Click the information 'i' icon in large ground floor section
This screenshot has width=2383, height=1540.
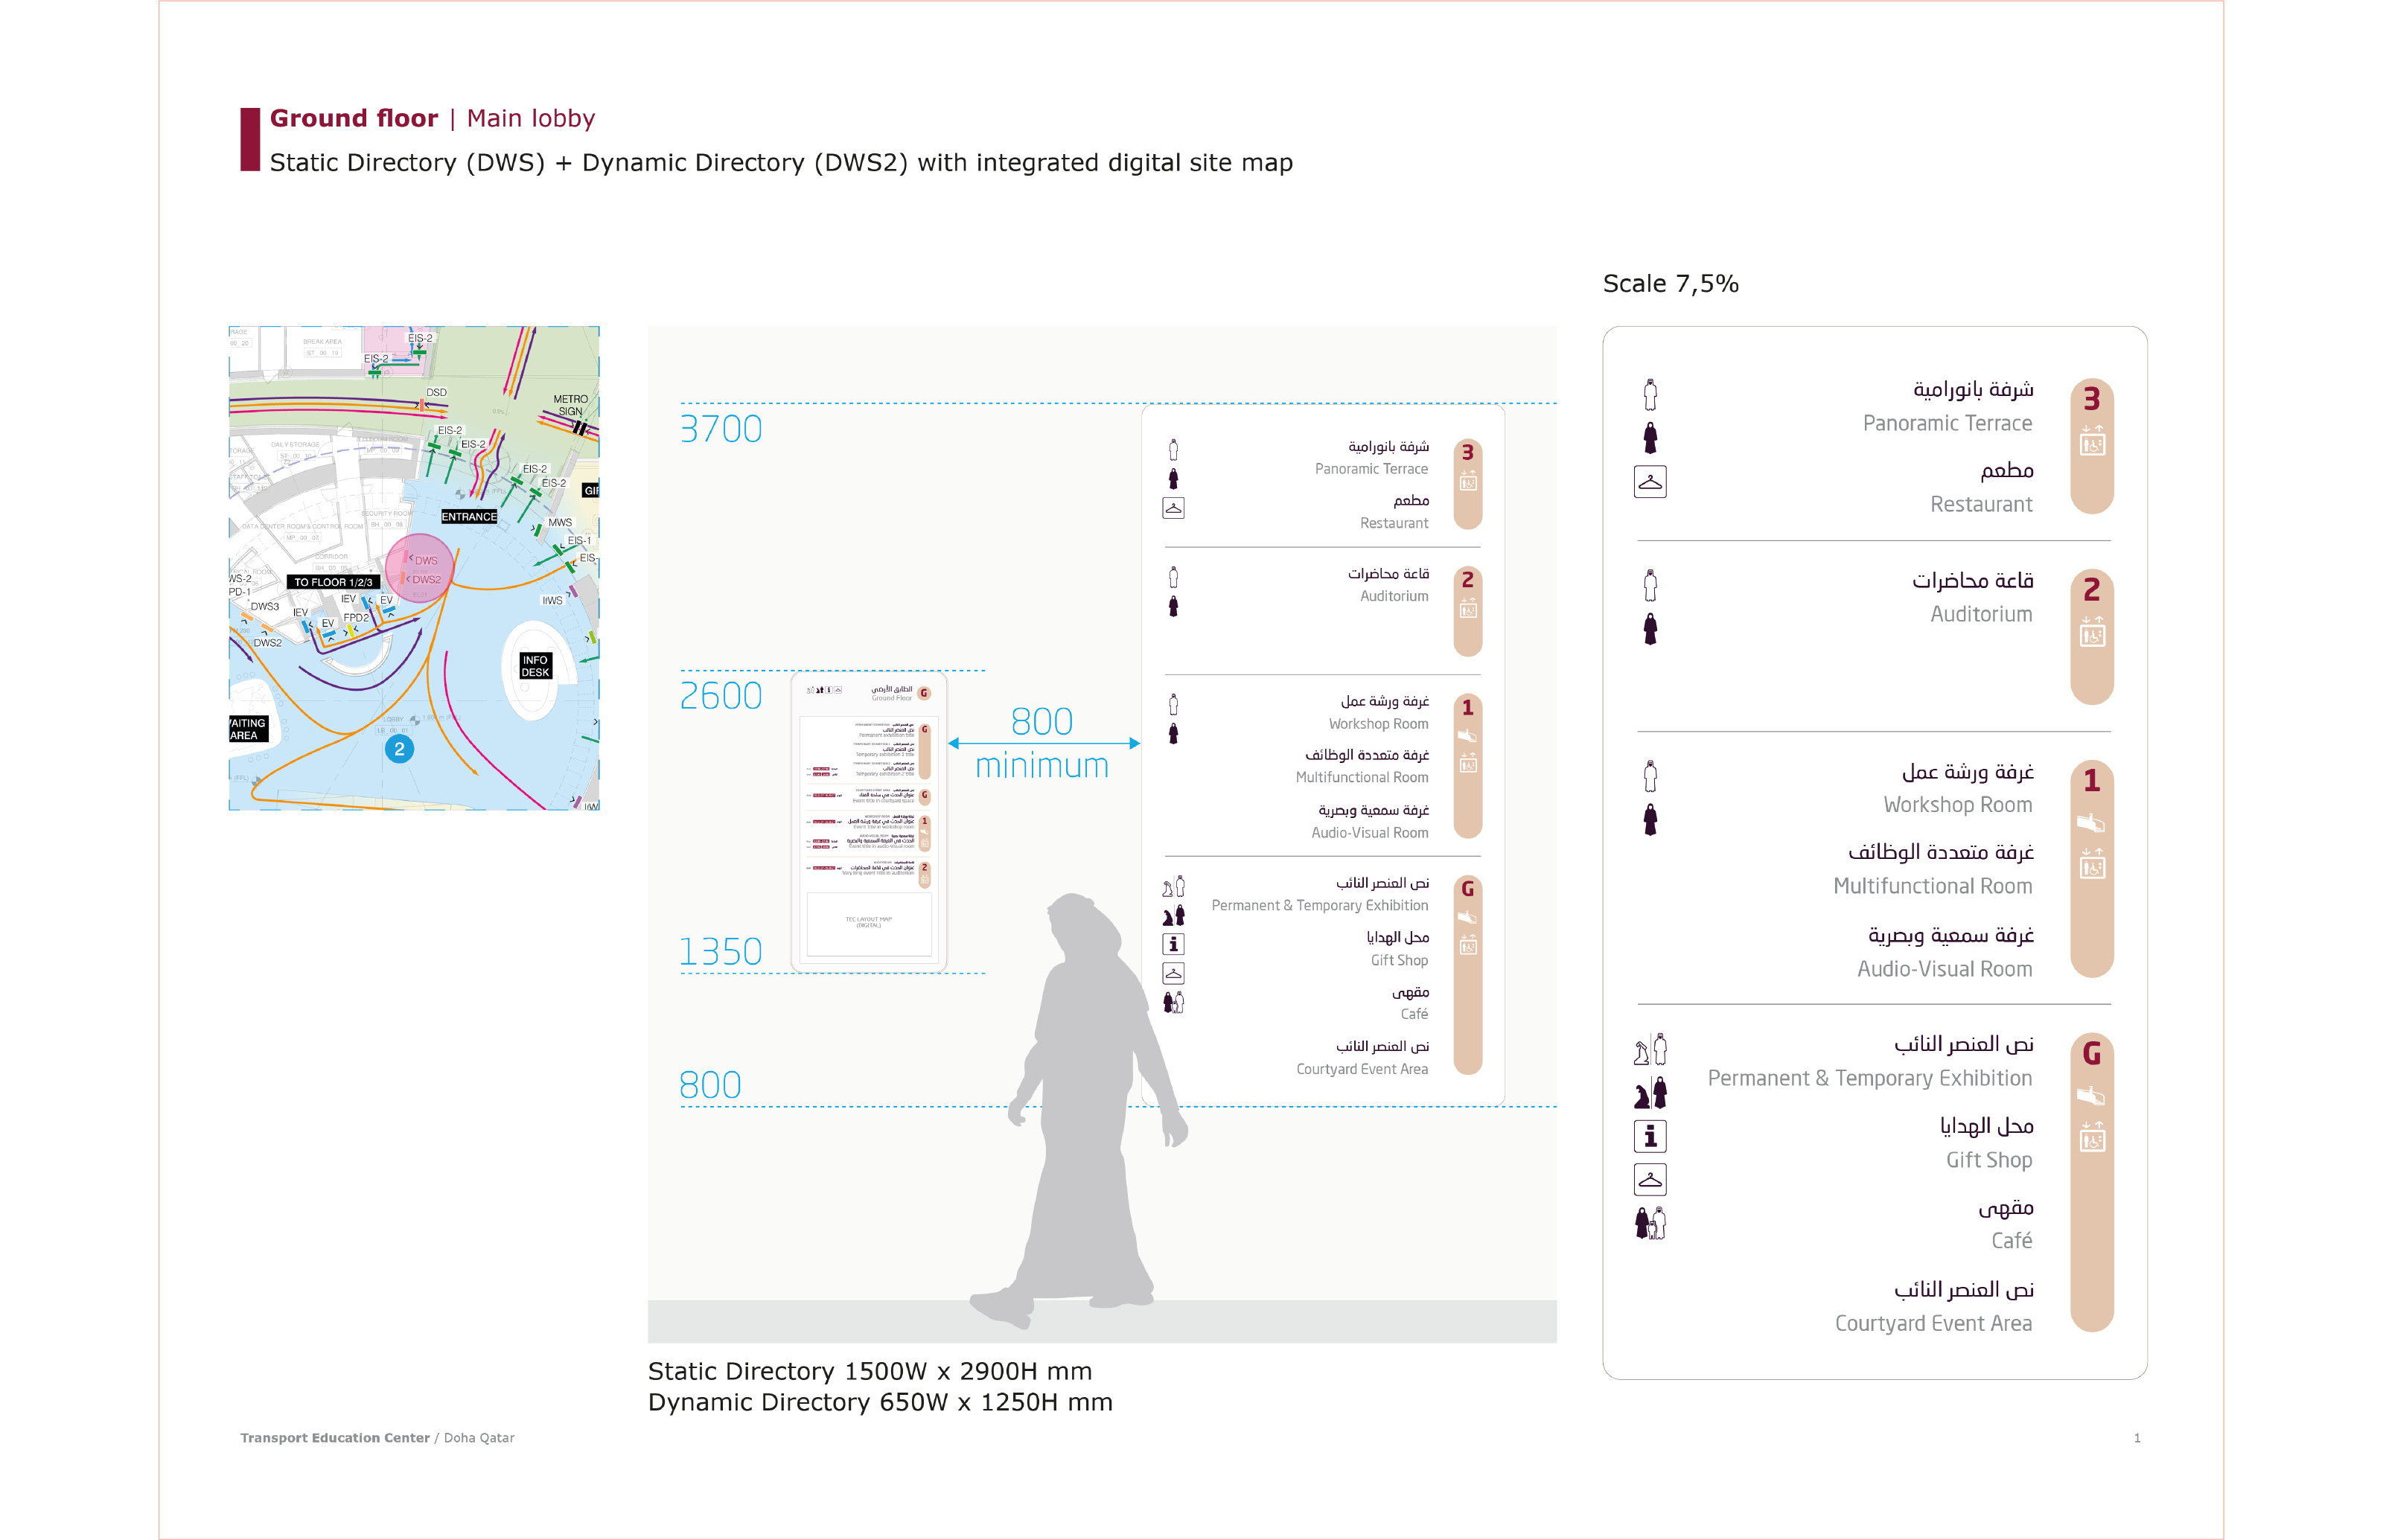coord(1650,1136)
